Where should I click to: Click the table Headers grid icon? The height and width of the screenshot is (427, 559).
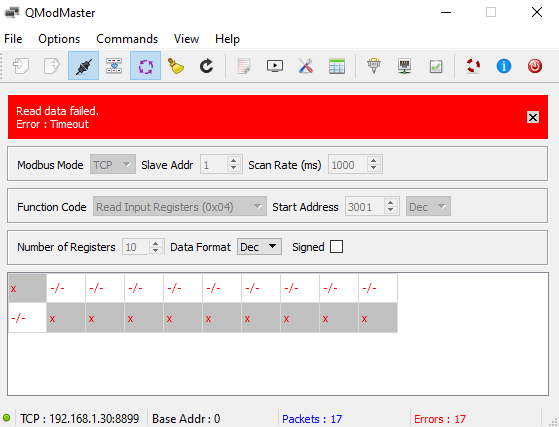tap(337, 66)
